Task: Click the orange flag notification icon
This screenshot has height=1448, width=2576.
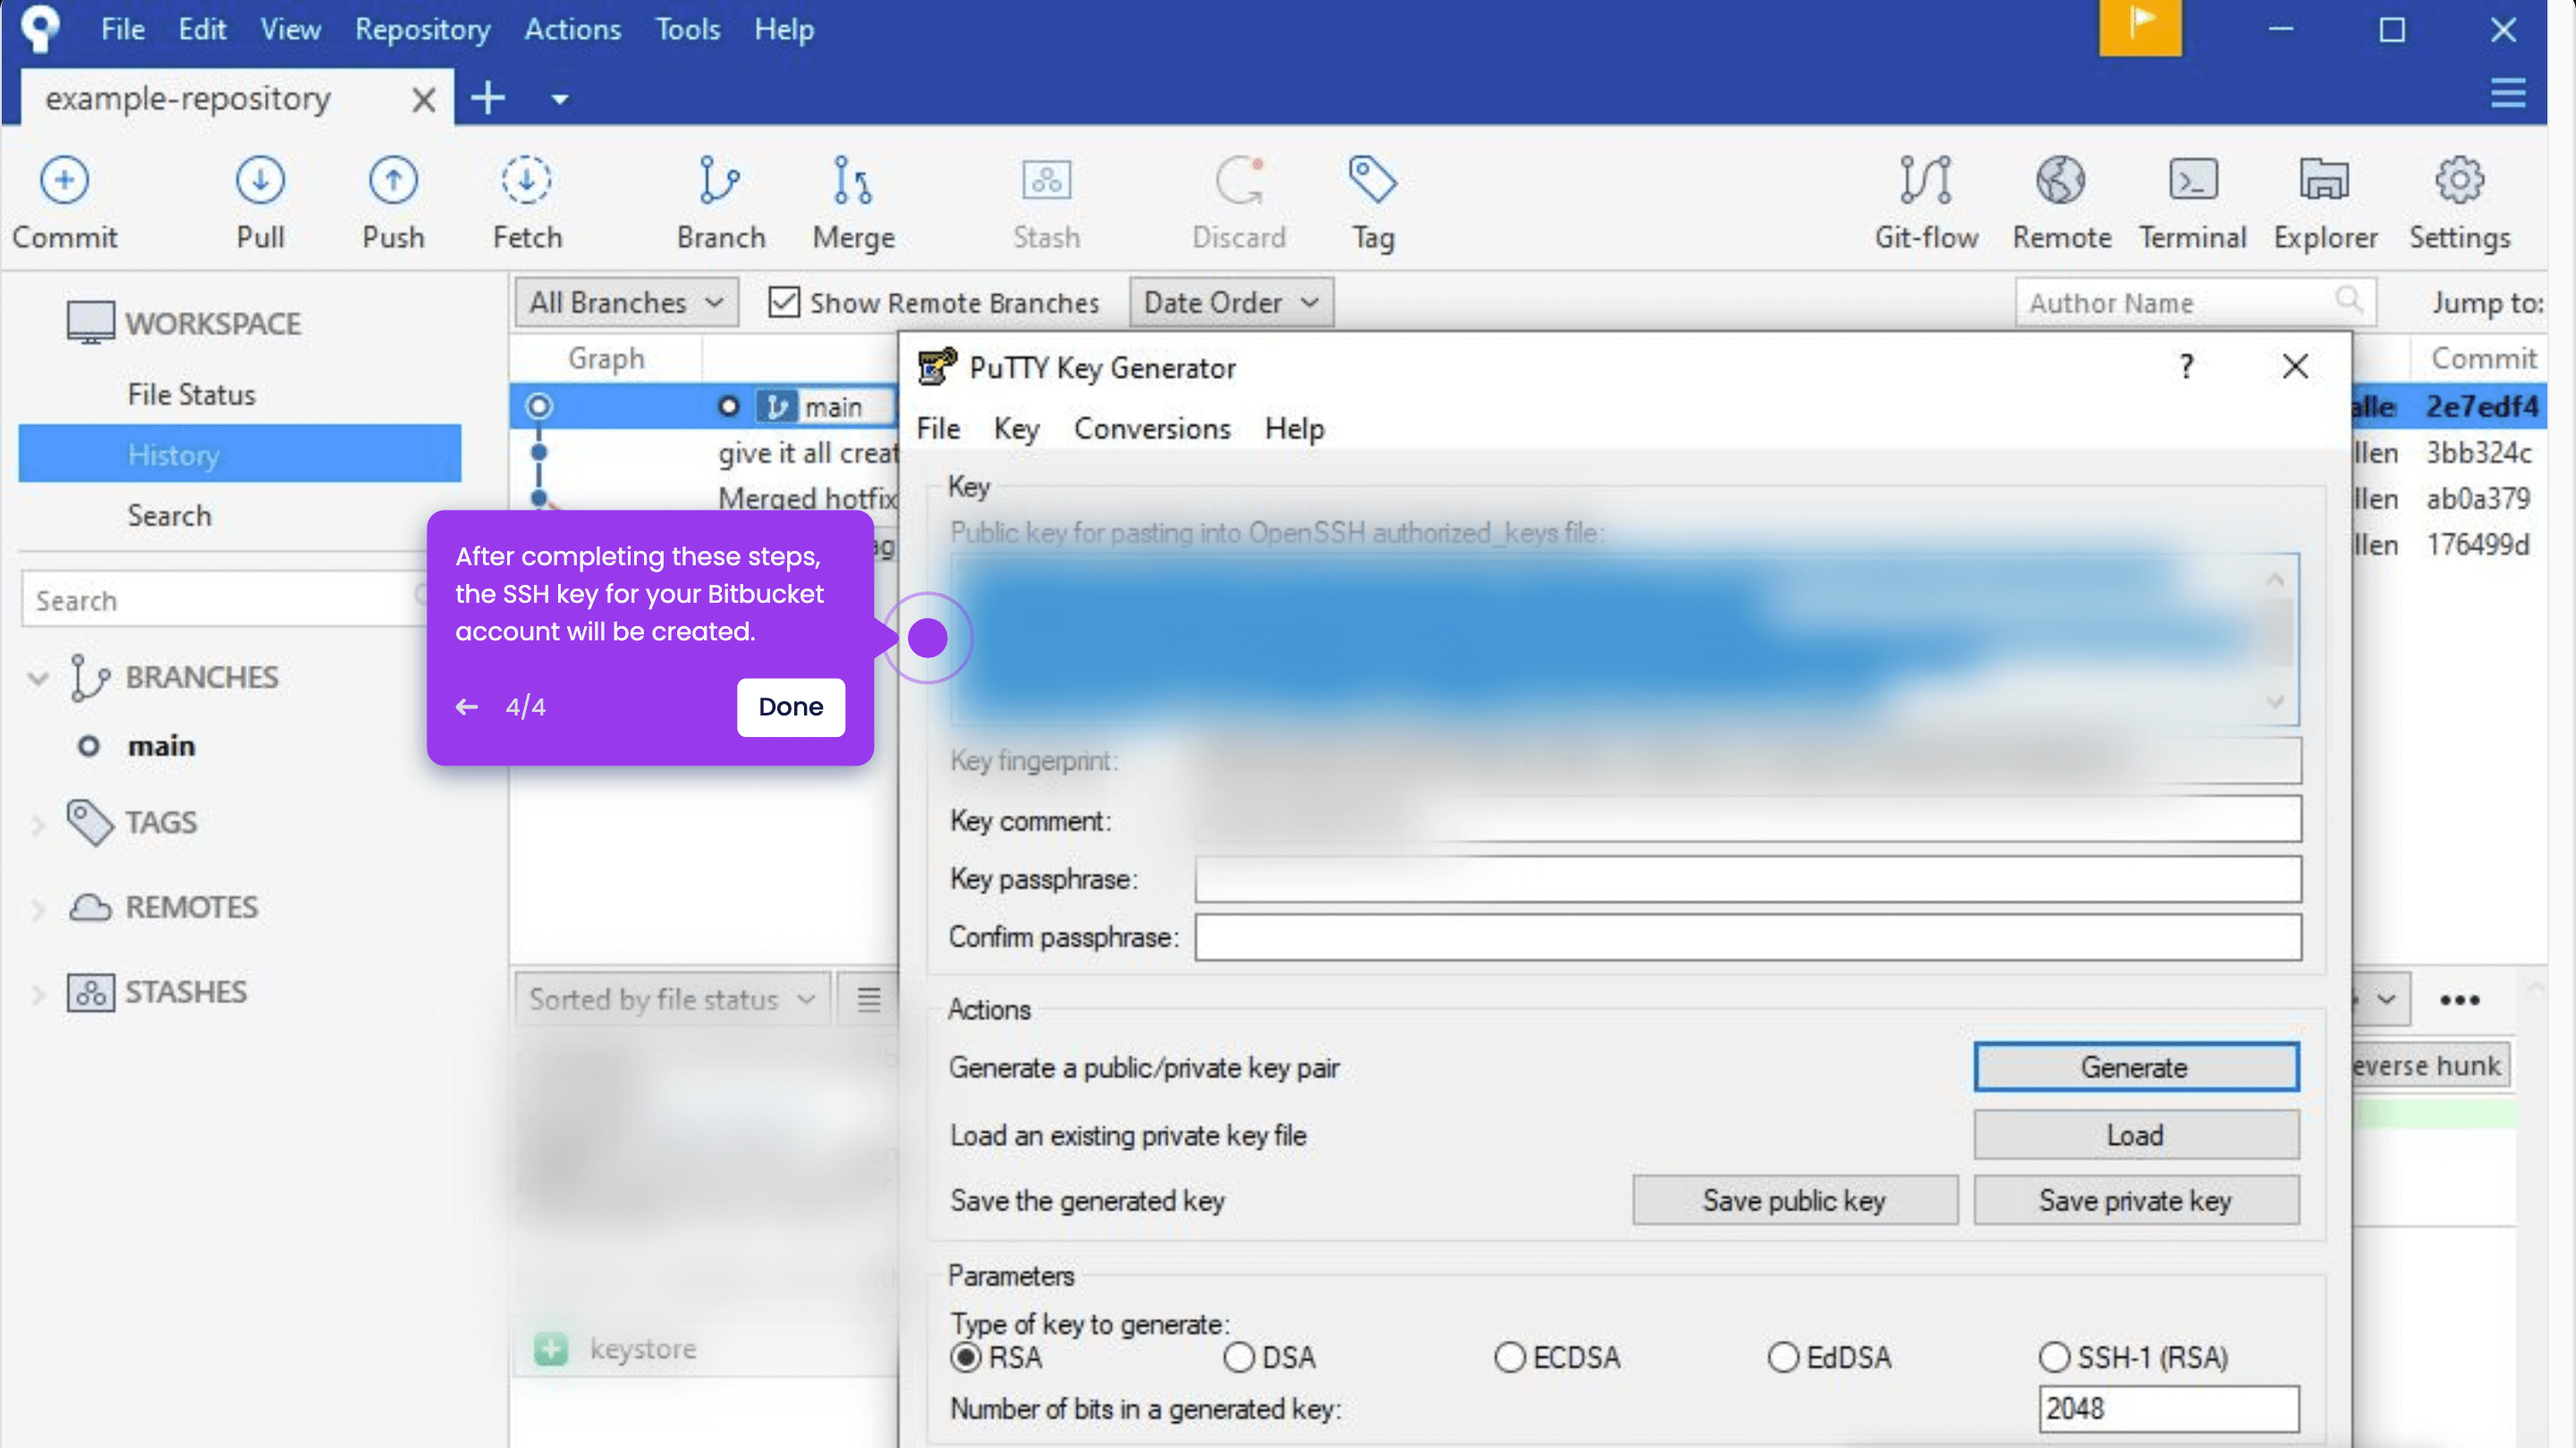Action: 2140,26
